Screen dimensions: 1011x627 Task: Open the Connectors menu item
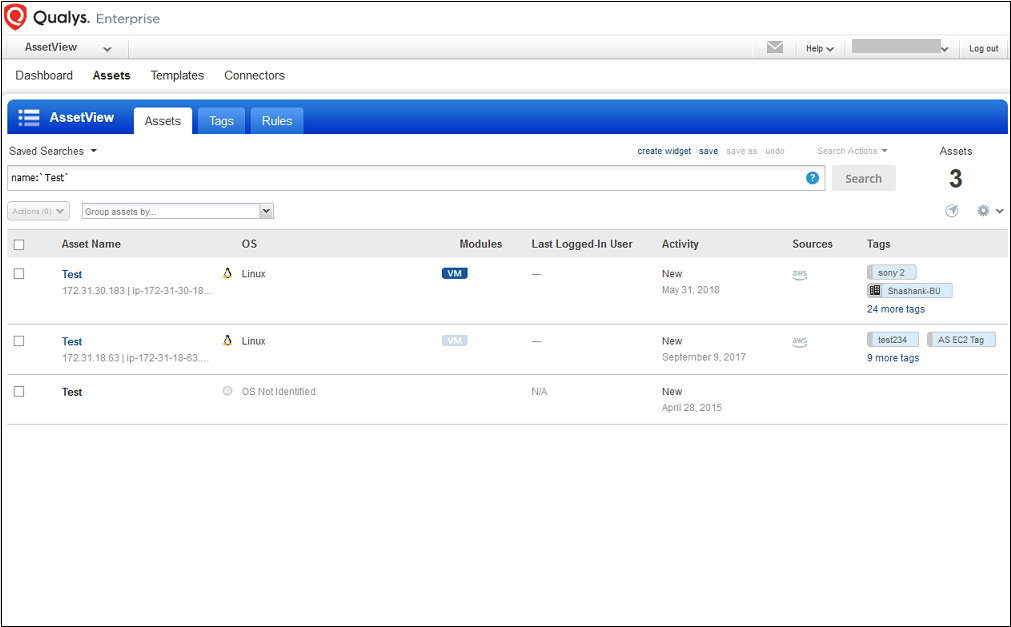254,75
